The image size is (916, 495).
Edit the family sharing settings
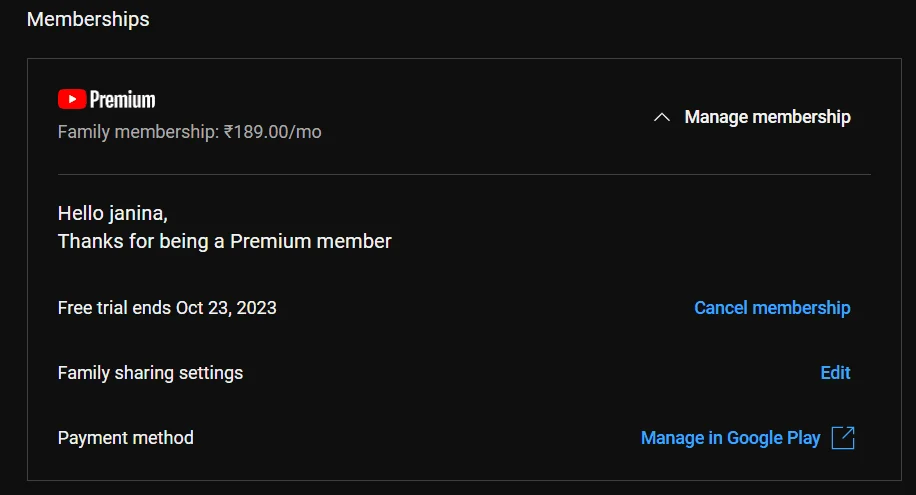pos(835,373)
